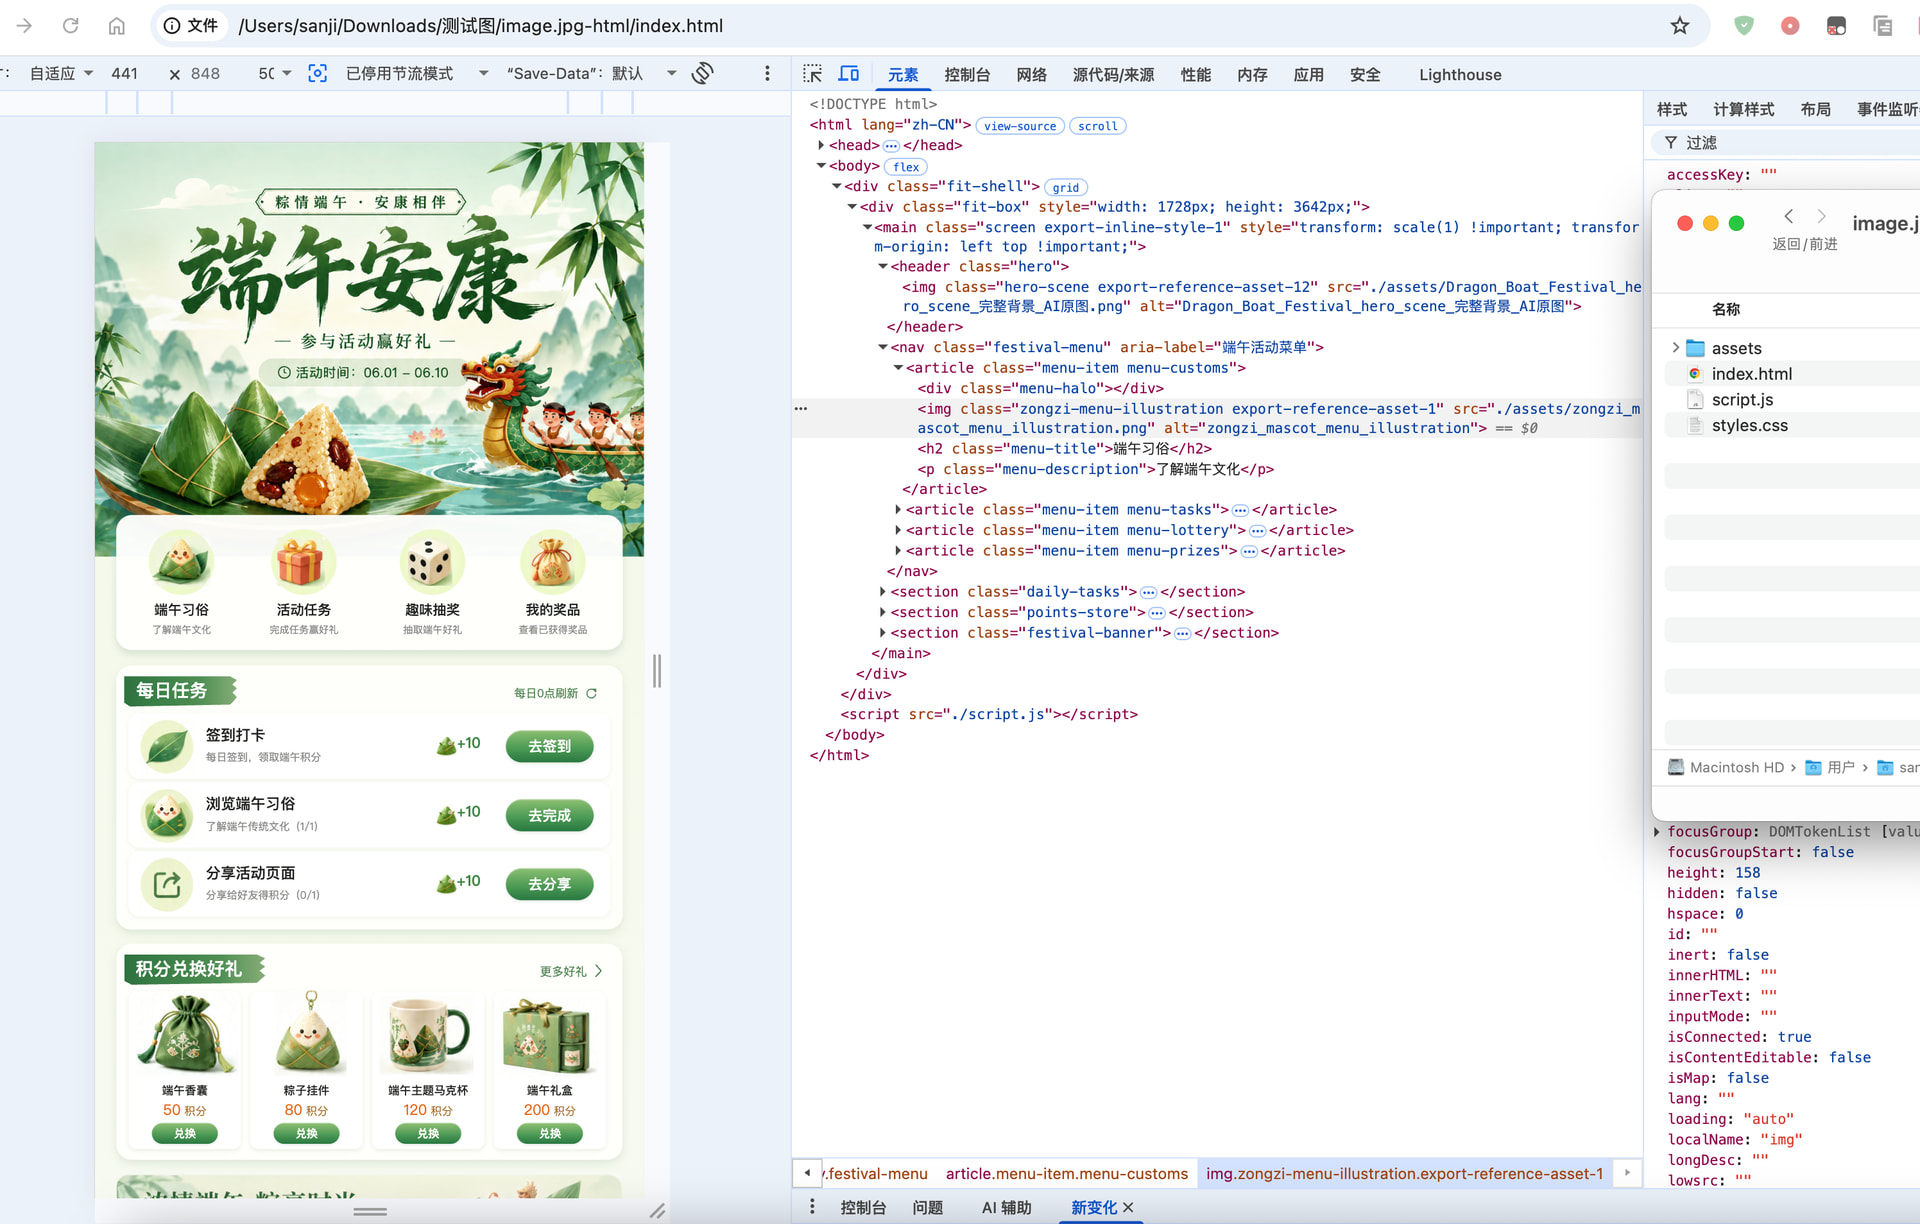Click 兑换 under 端午香囊

(x=185, y=1133)
